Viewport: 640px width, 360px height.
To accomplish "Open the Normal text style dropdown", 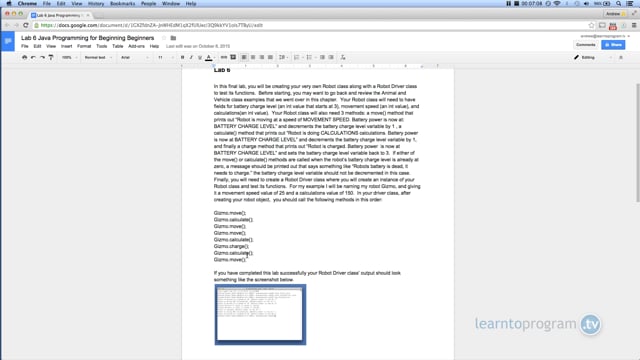I will (x=98, y=58).
